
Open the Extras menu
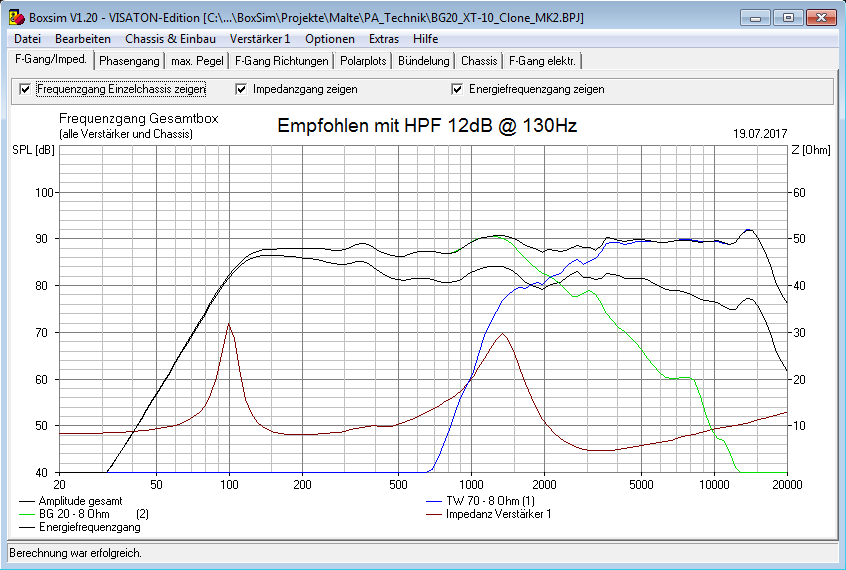point(384,39)
